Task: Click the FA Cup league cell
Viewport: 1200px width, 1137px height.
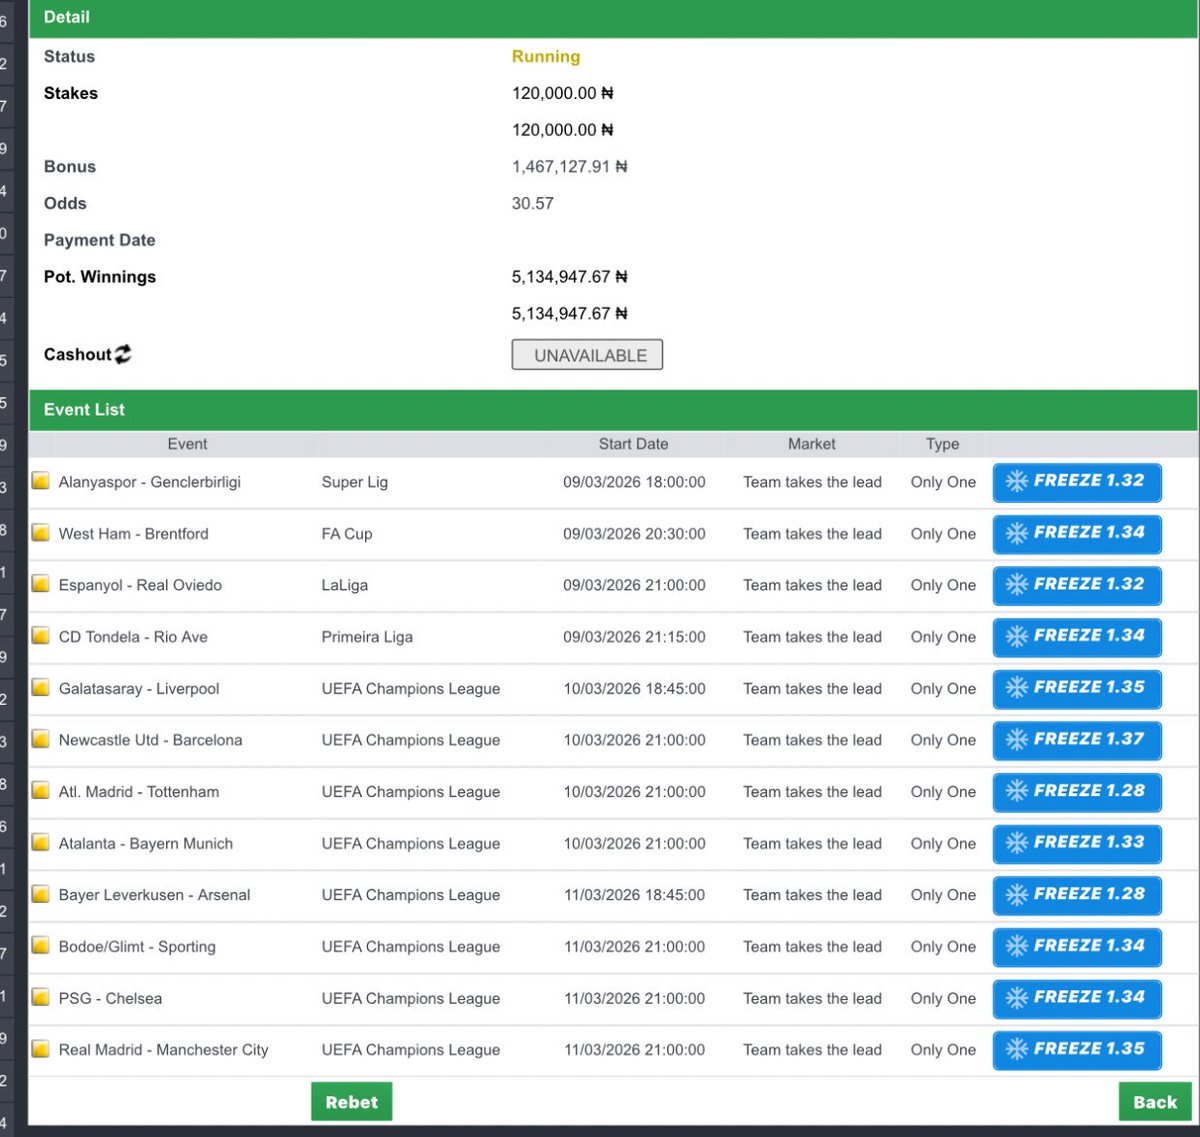Action: pos(347,534)
